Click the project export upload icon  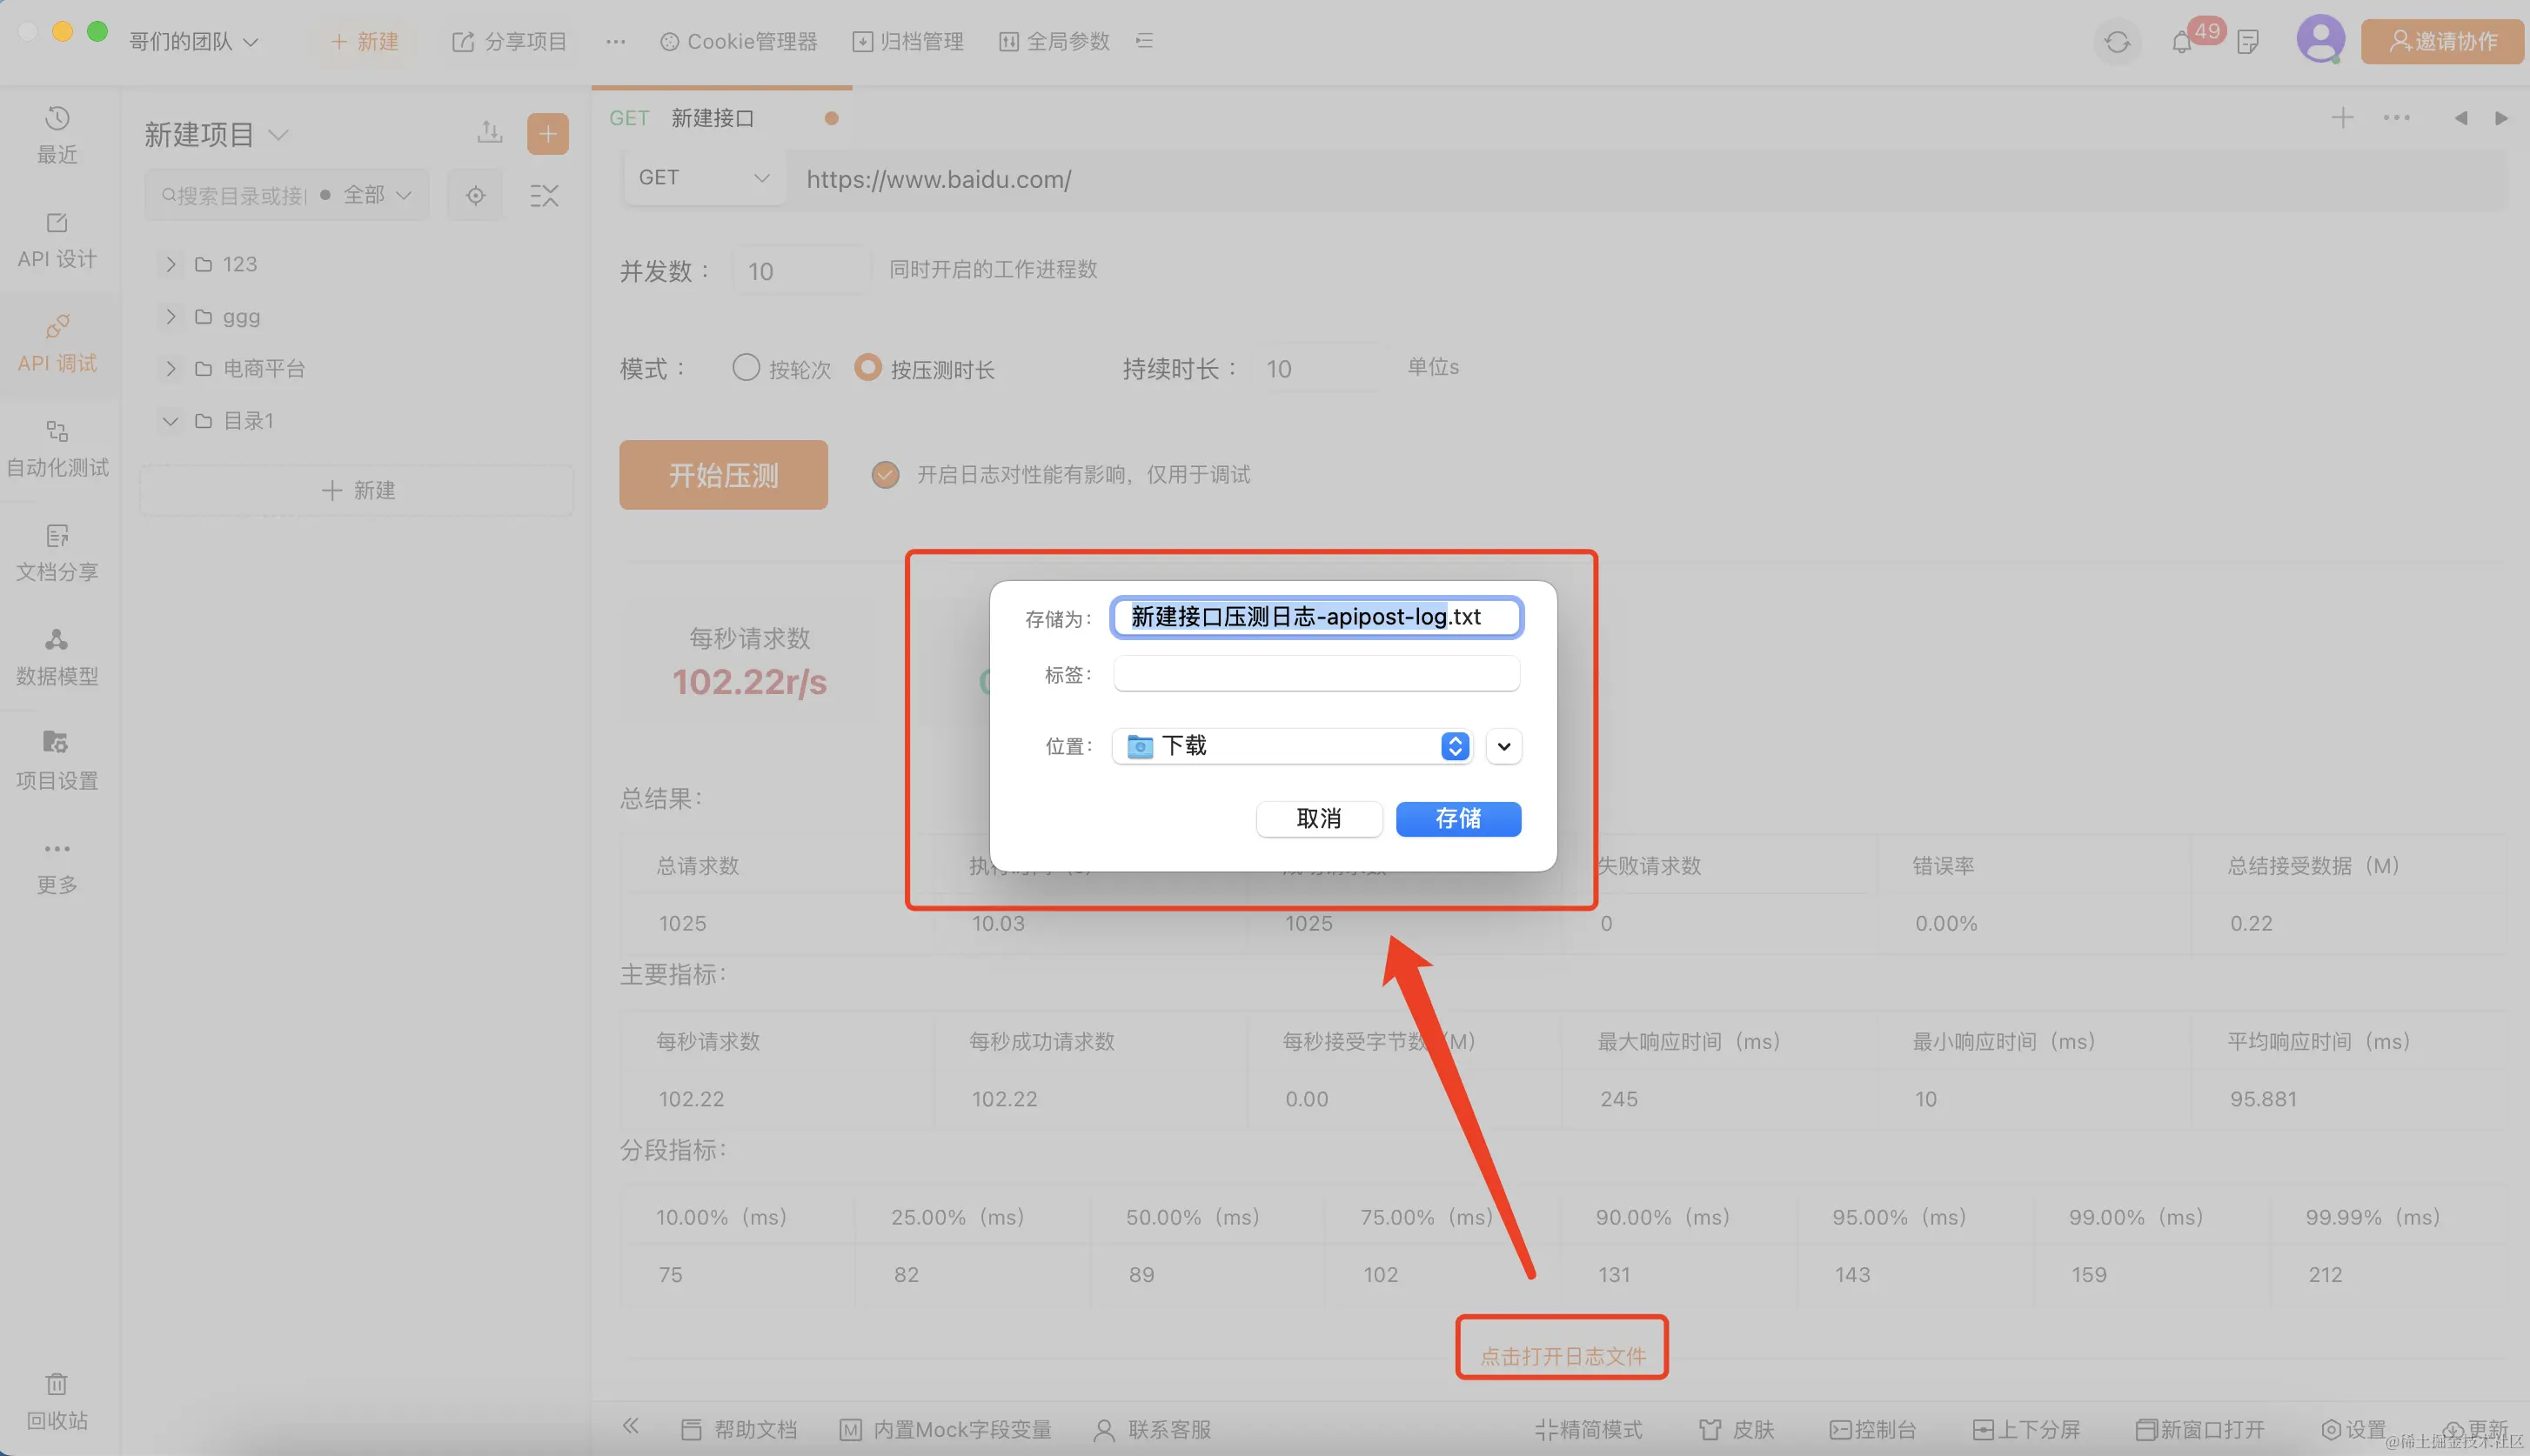pyautogui.click(x=490, y=133)
